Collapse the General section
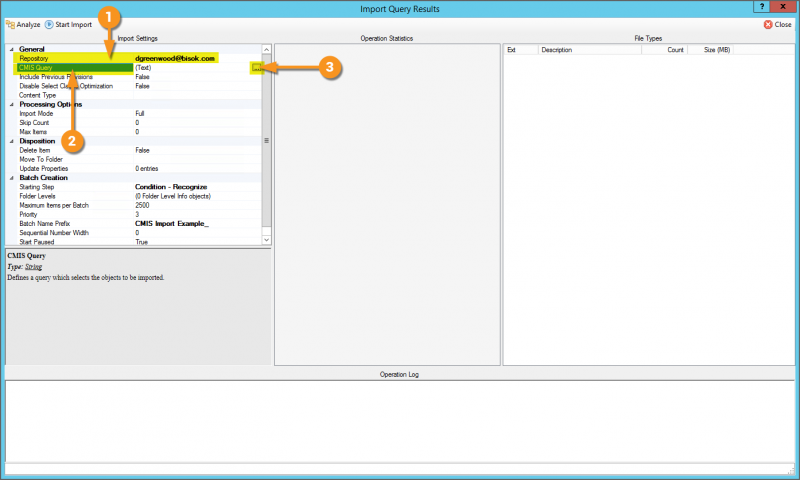 [12, 49]
